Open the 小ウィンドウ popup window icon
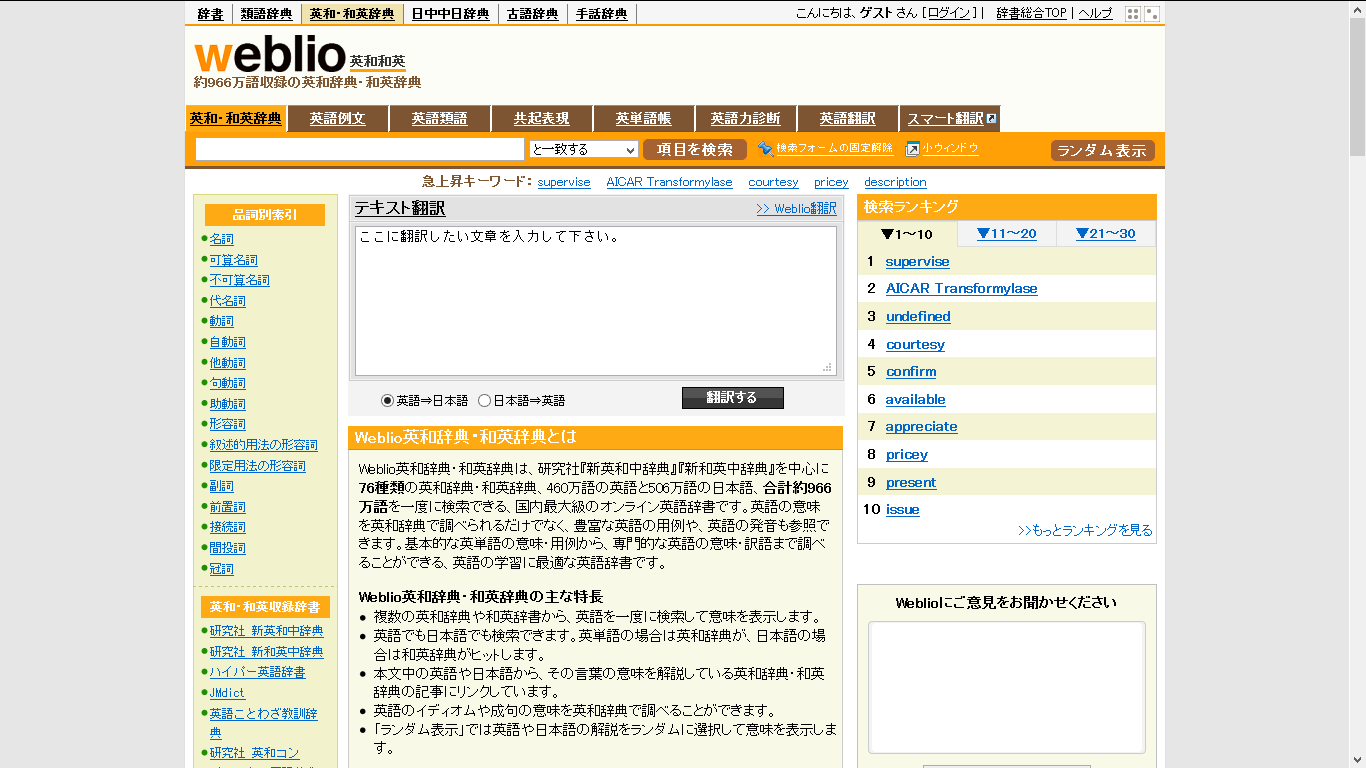This screenshot has width=1366, height=768. (x=911, y=149)
